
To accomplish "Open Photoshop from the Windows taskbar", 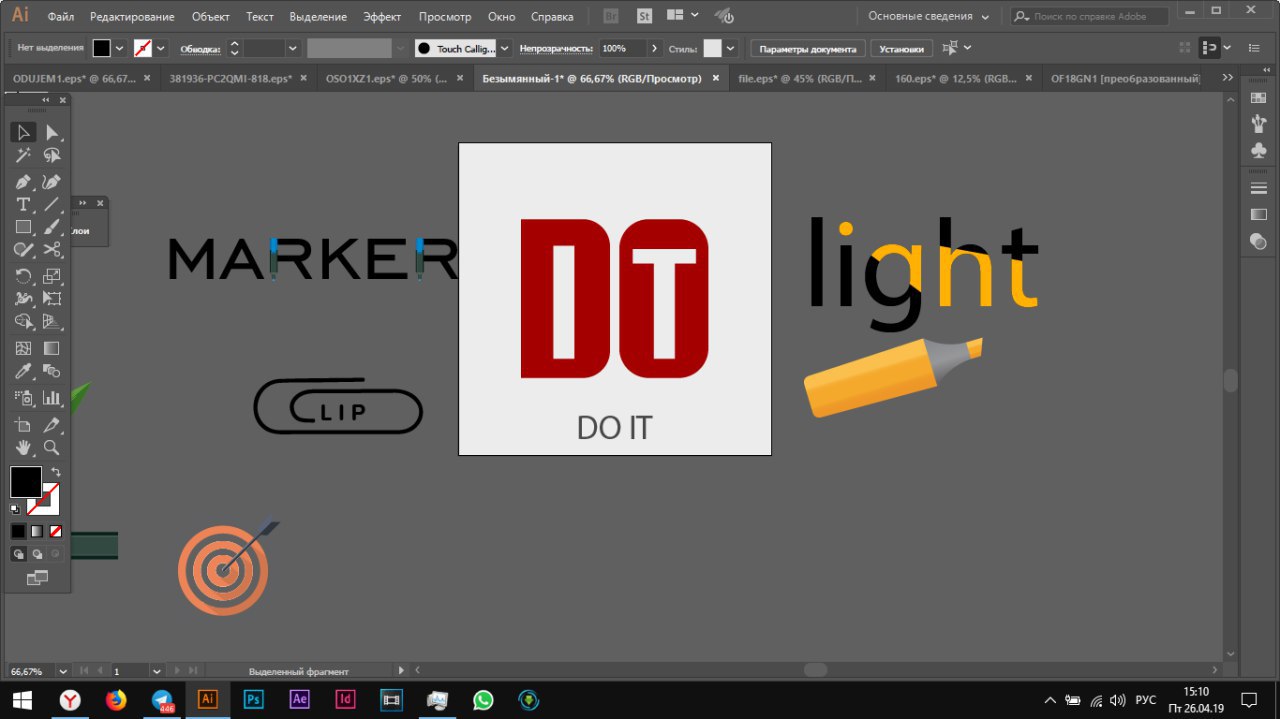I will [x=254, y=699].
